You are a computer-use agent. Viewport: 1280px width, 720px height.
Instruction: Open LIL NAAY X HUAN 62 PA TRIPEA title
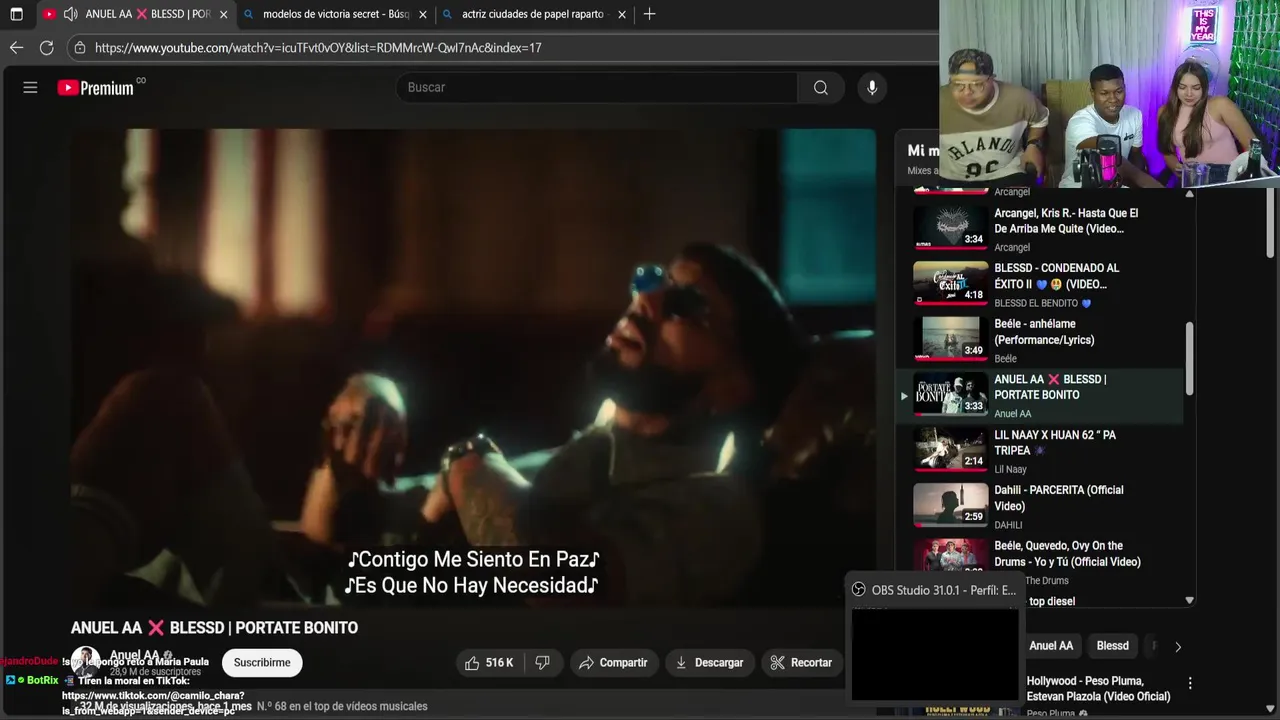pos(1054,443)
